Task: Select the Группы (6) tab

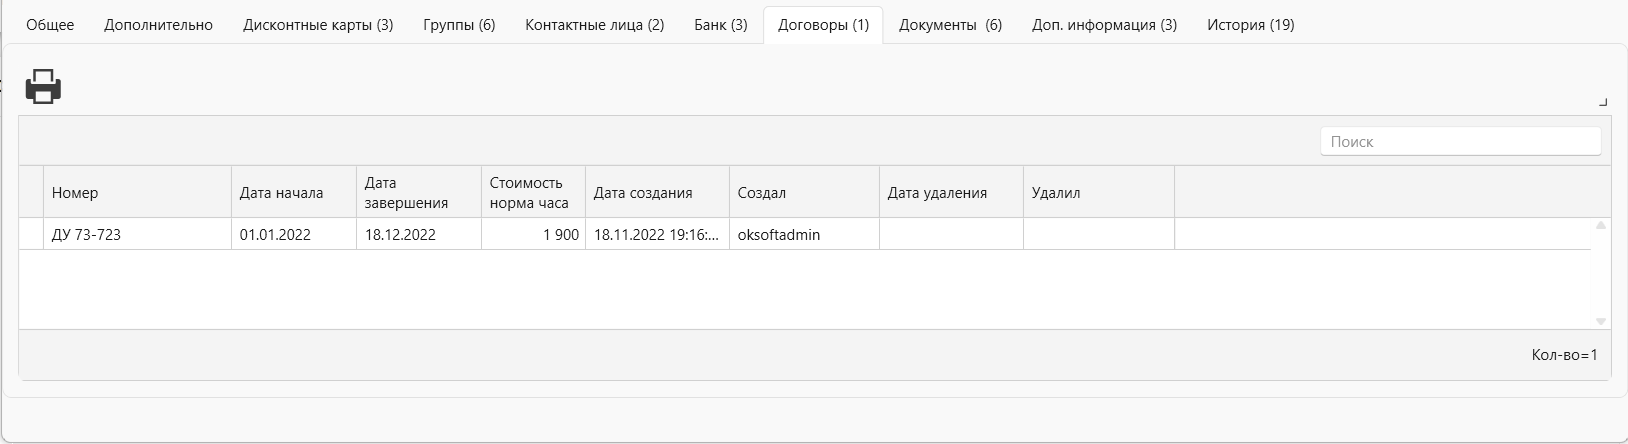Action: tap(459, 25)
